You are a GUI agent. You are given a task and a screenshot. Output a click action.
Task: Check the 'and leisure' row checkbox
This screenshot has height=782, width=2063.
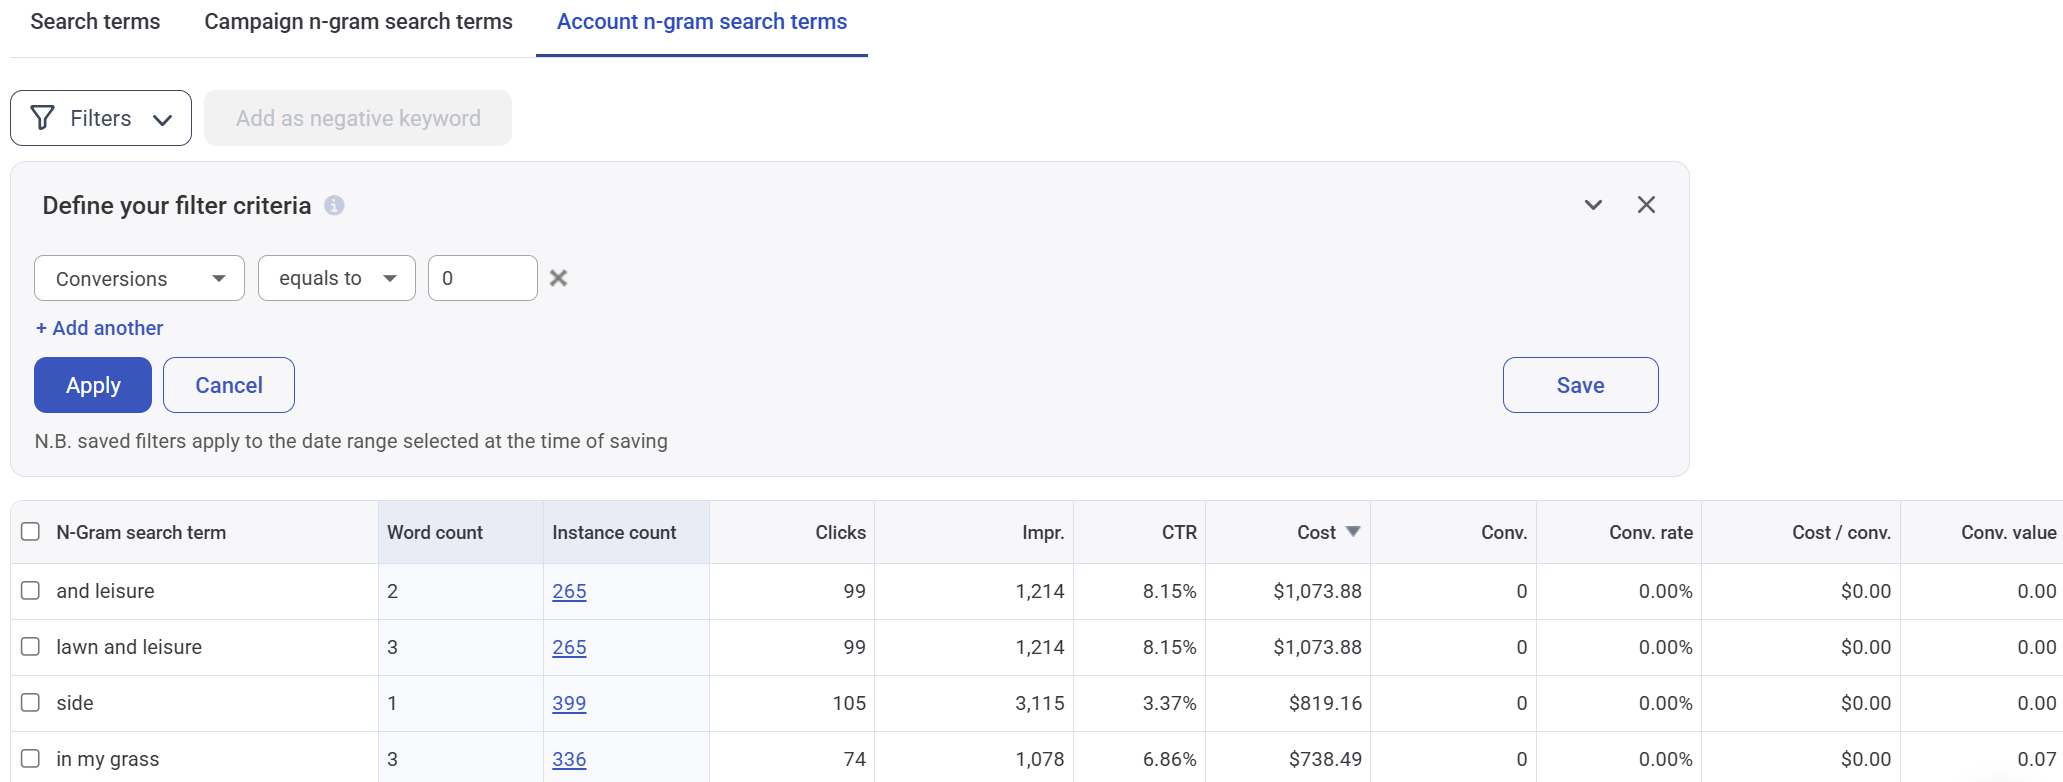tap(31, 591)
